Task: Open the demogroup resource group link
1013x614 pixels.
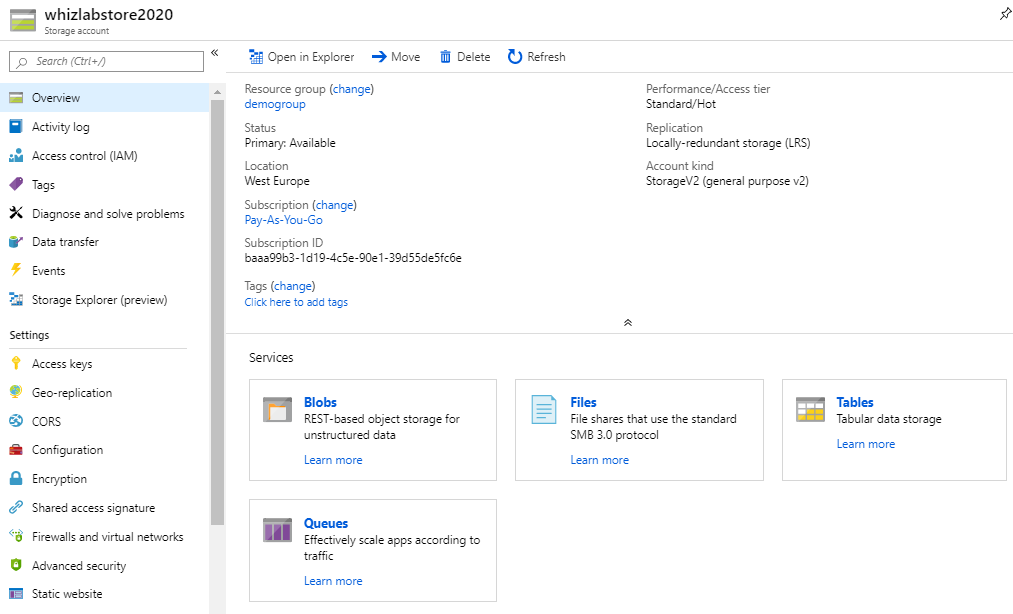Action: tap(275, 104)
